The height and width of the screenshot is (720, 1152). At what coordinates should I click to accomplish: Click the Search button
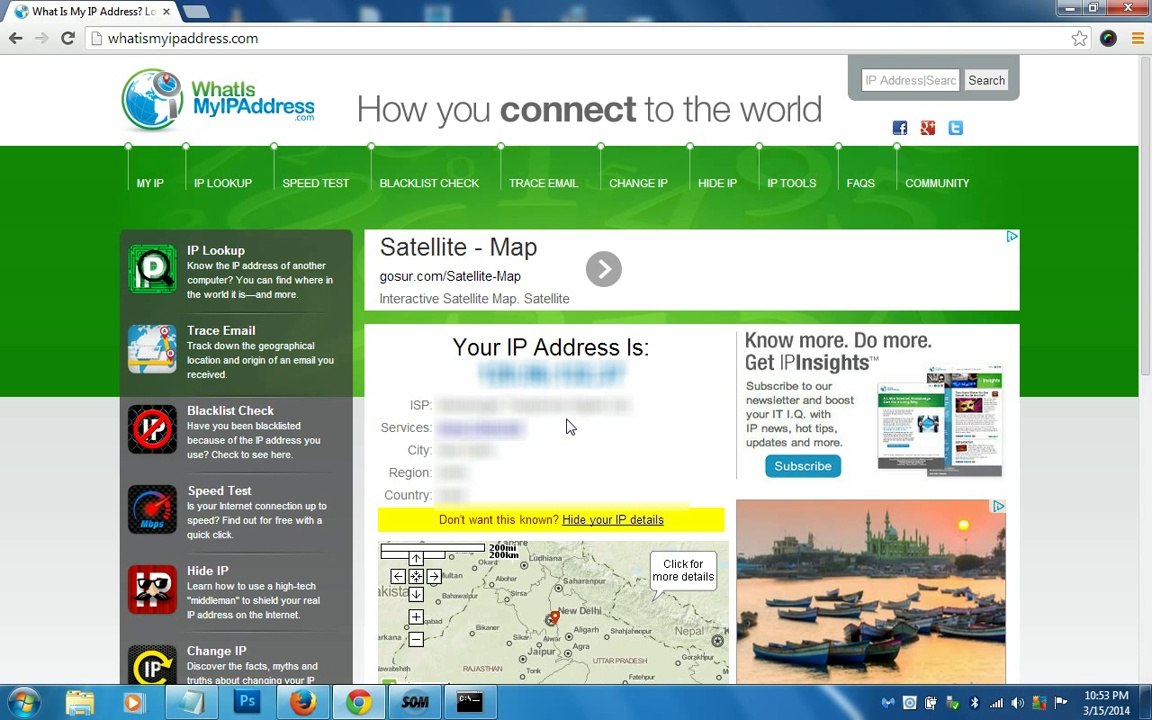coord(986,80)
